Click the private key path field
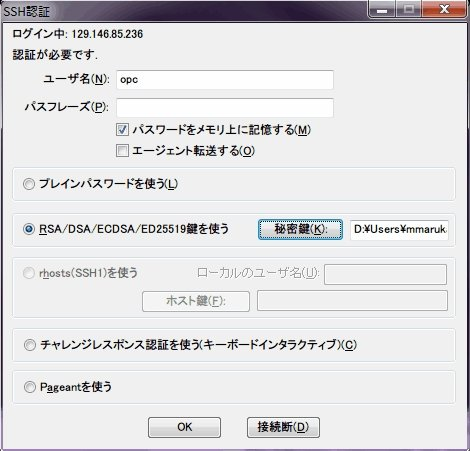The height and width of the screenshot is (451, 470). point(399,230)
